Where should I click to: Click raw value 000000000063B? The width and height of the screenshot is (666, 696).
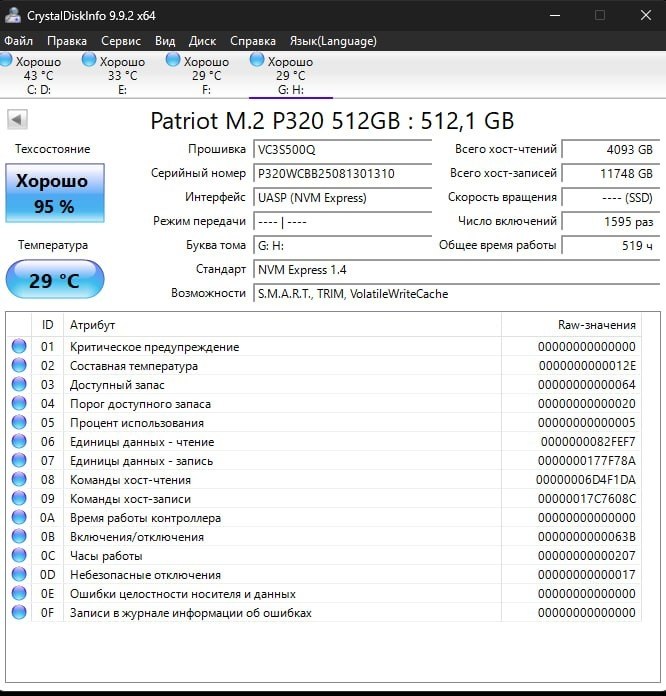587,537
